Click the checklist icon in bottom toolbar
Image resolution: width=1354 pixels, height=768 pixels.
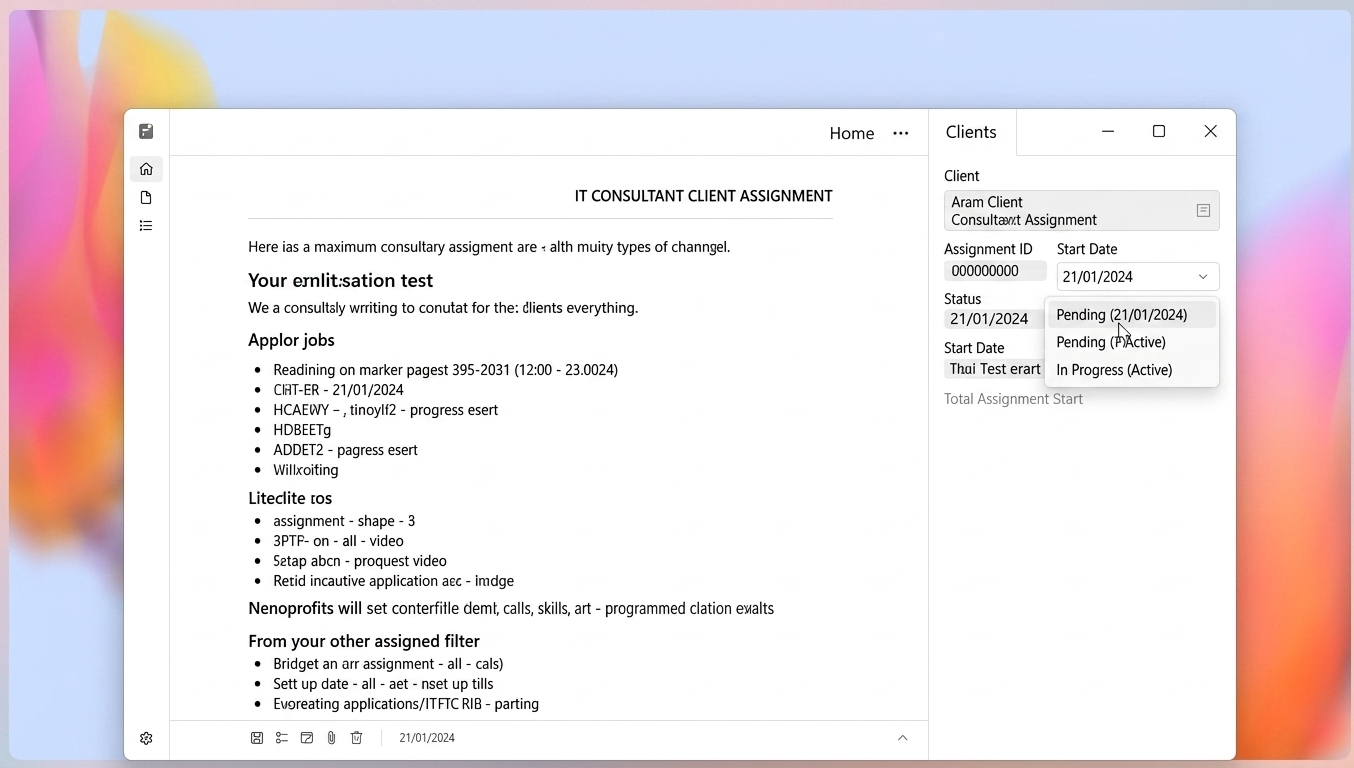tap(282, 738)
